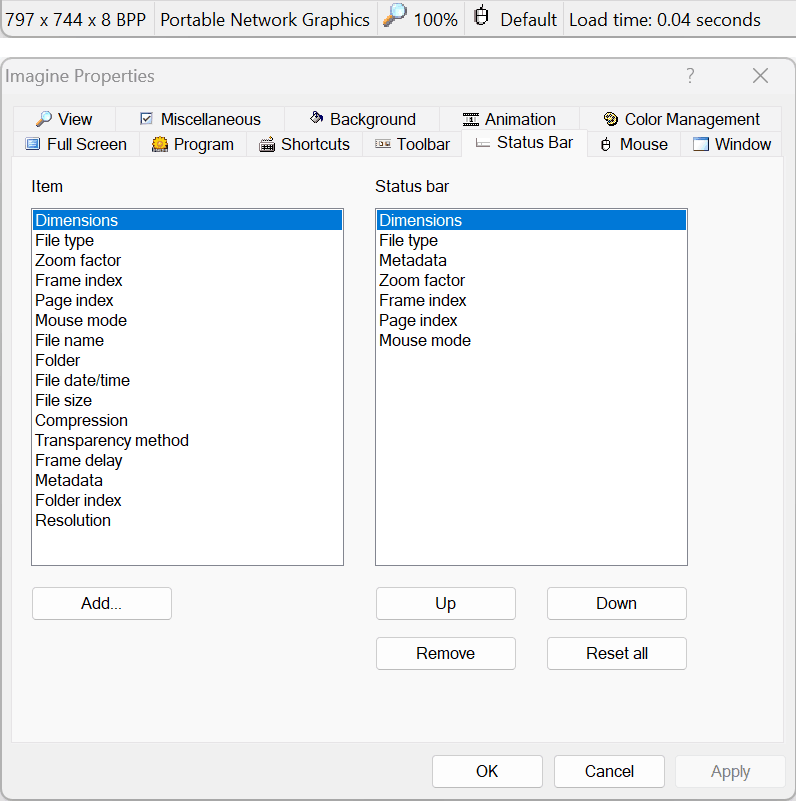Screen dimensions: 796x801
Task: Click the Full Screen tab monitor icon
Action: [33, 144]
